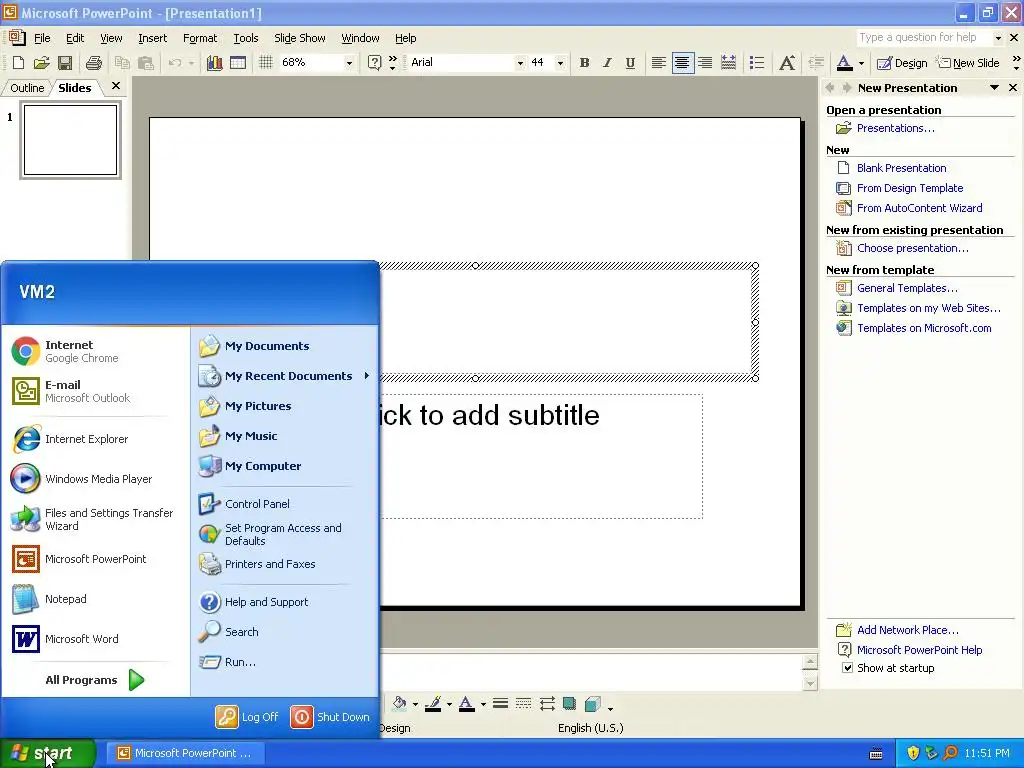Click the Distribute text alignment icon
The width and height of the screenshot is (1024, 768).
click(x=728, y=63)
